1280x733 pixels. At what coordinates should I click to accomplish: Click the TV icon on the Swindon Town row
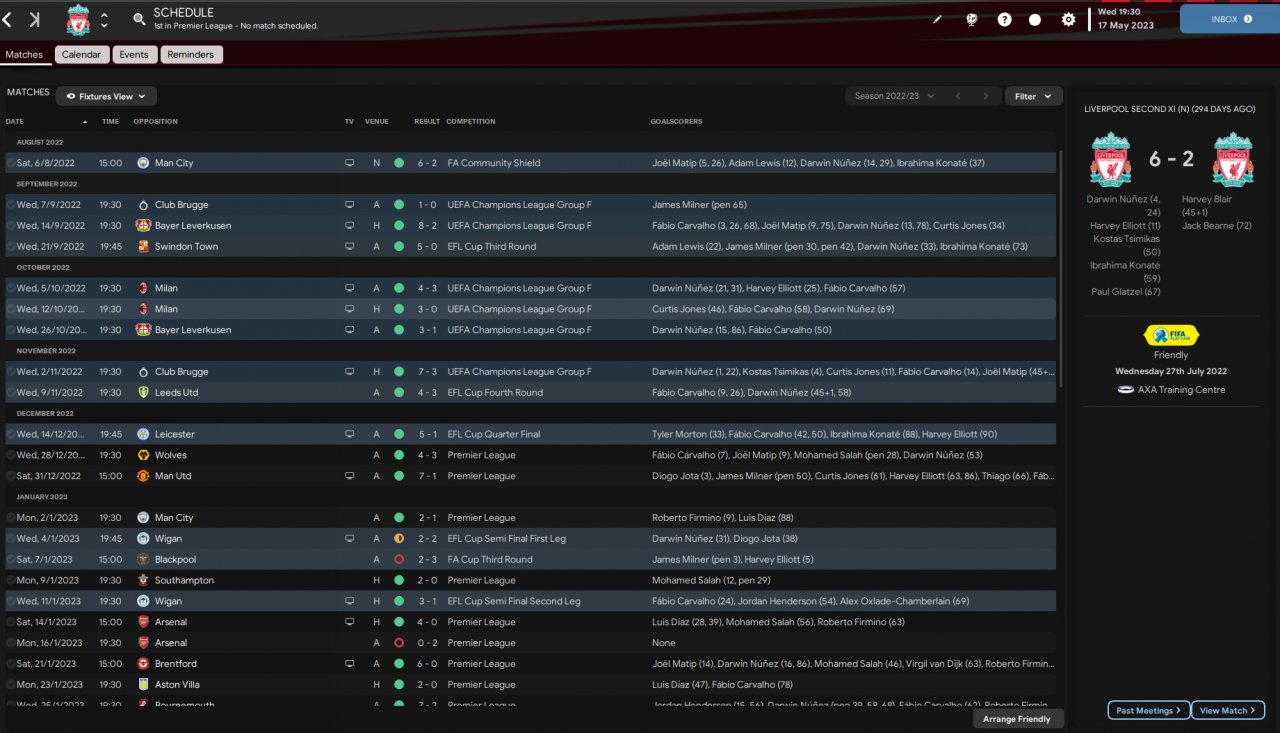(x=349, y=247)
